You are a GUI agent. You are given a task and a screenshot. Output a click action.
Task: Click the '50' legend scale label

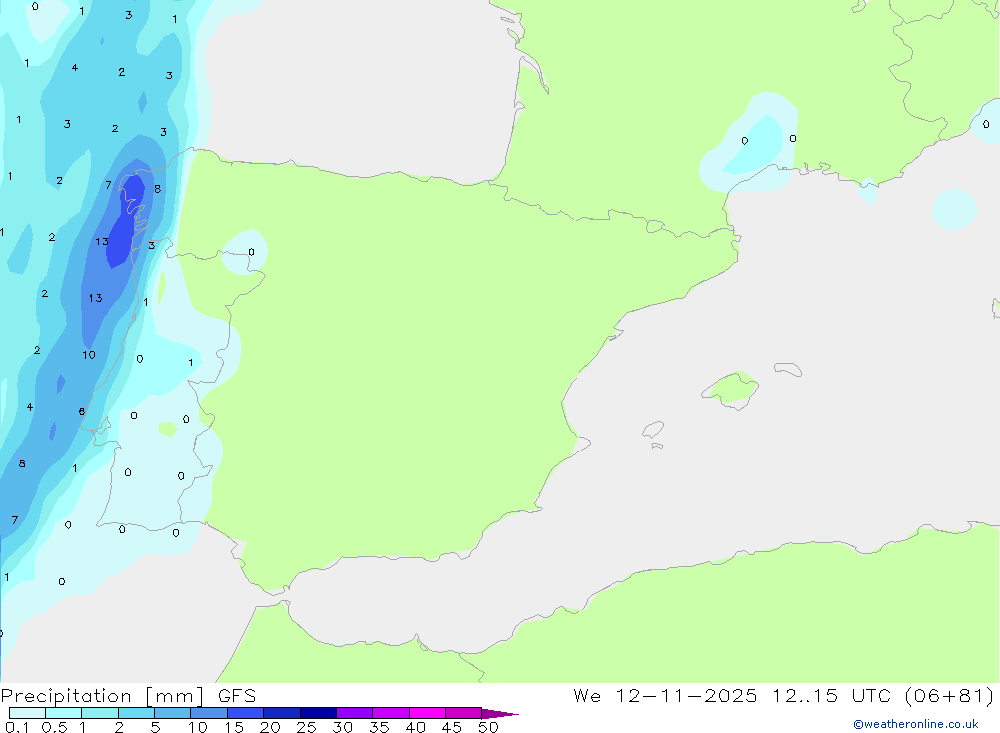488,727
